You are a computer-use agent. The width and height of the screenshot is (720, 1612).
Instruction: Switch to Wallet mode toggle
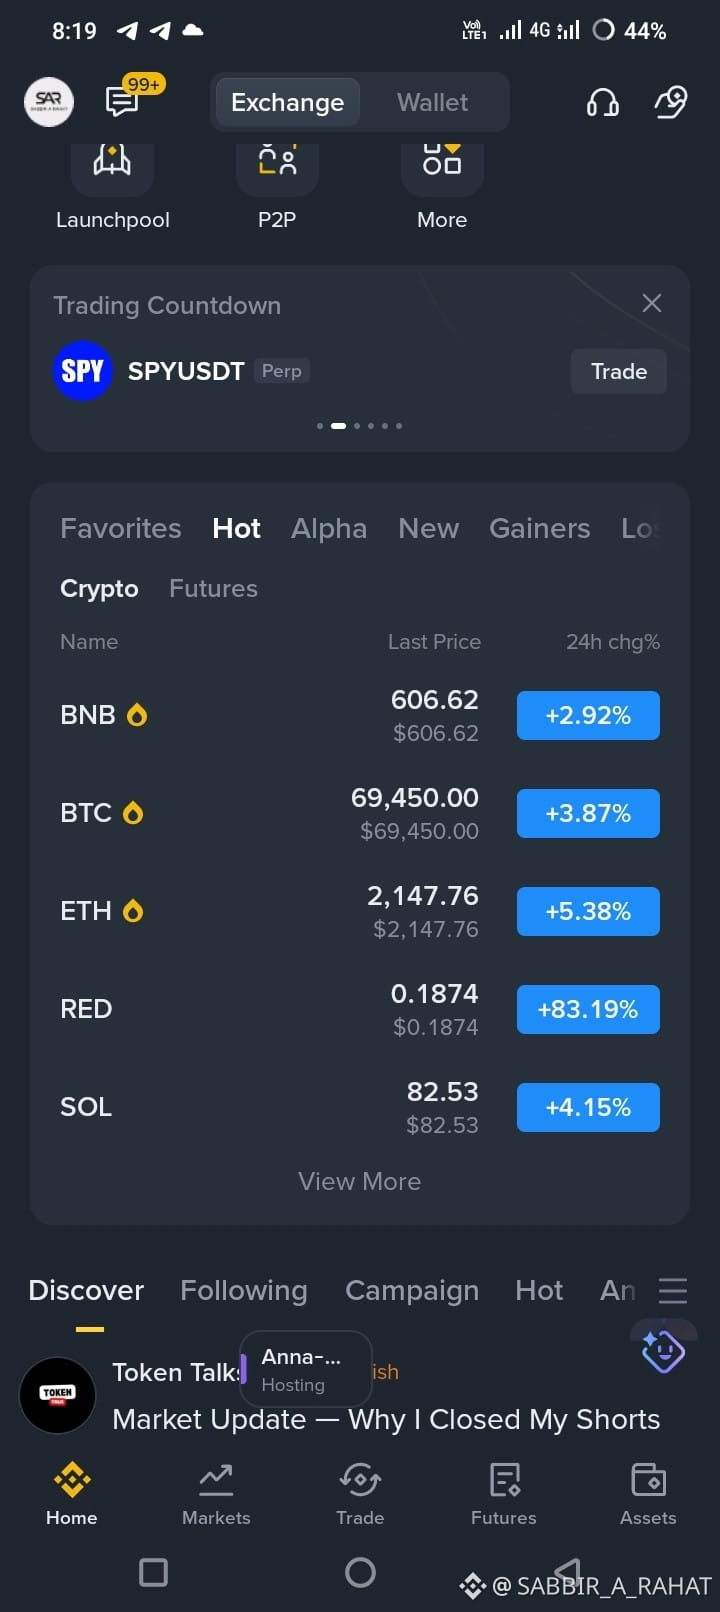pyautogui.click(x=432, y=102)
